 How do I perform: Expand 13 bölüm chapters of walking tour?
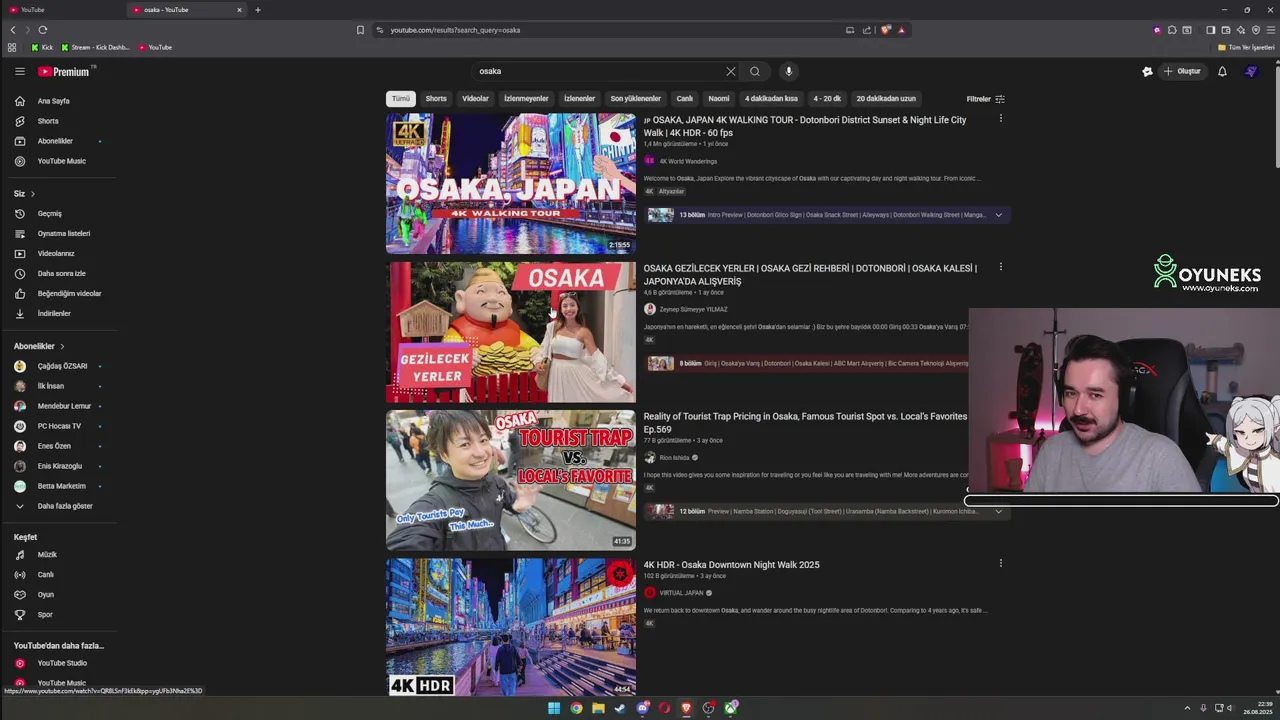click(998, 215)
